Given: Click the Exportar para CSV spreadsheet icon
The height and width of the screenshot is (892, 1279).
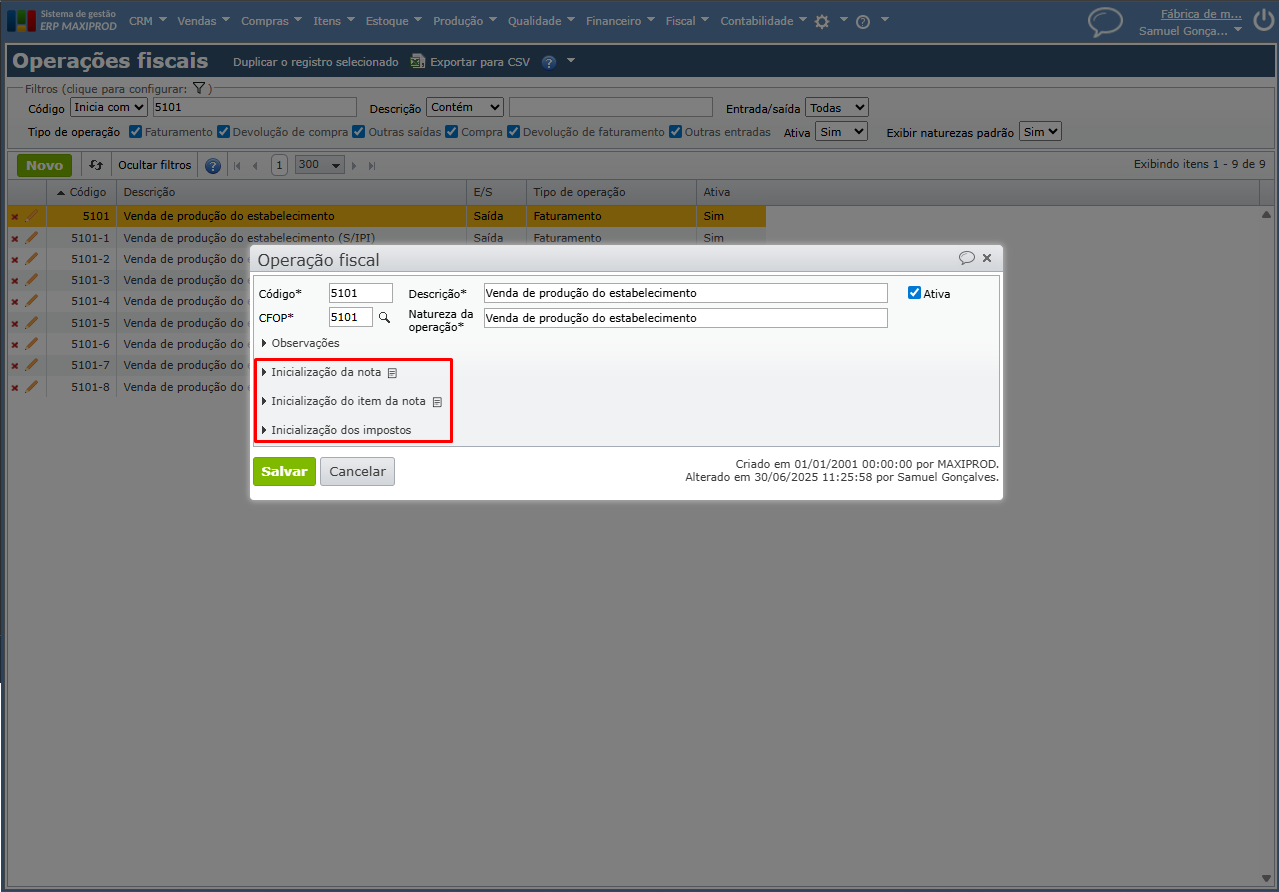Looking at the screenshot, I should coord(417,62).
